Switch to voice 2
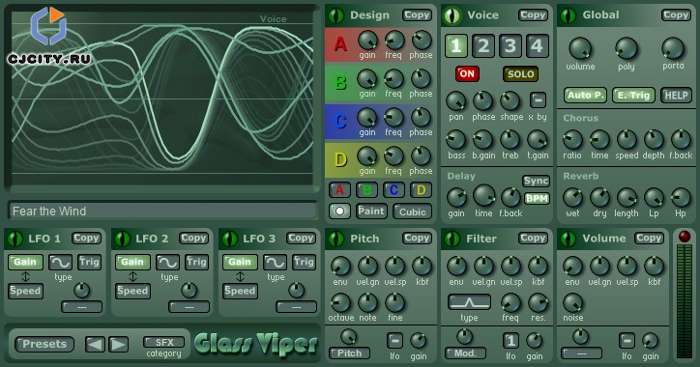 coord(483,46)
